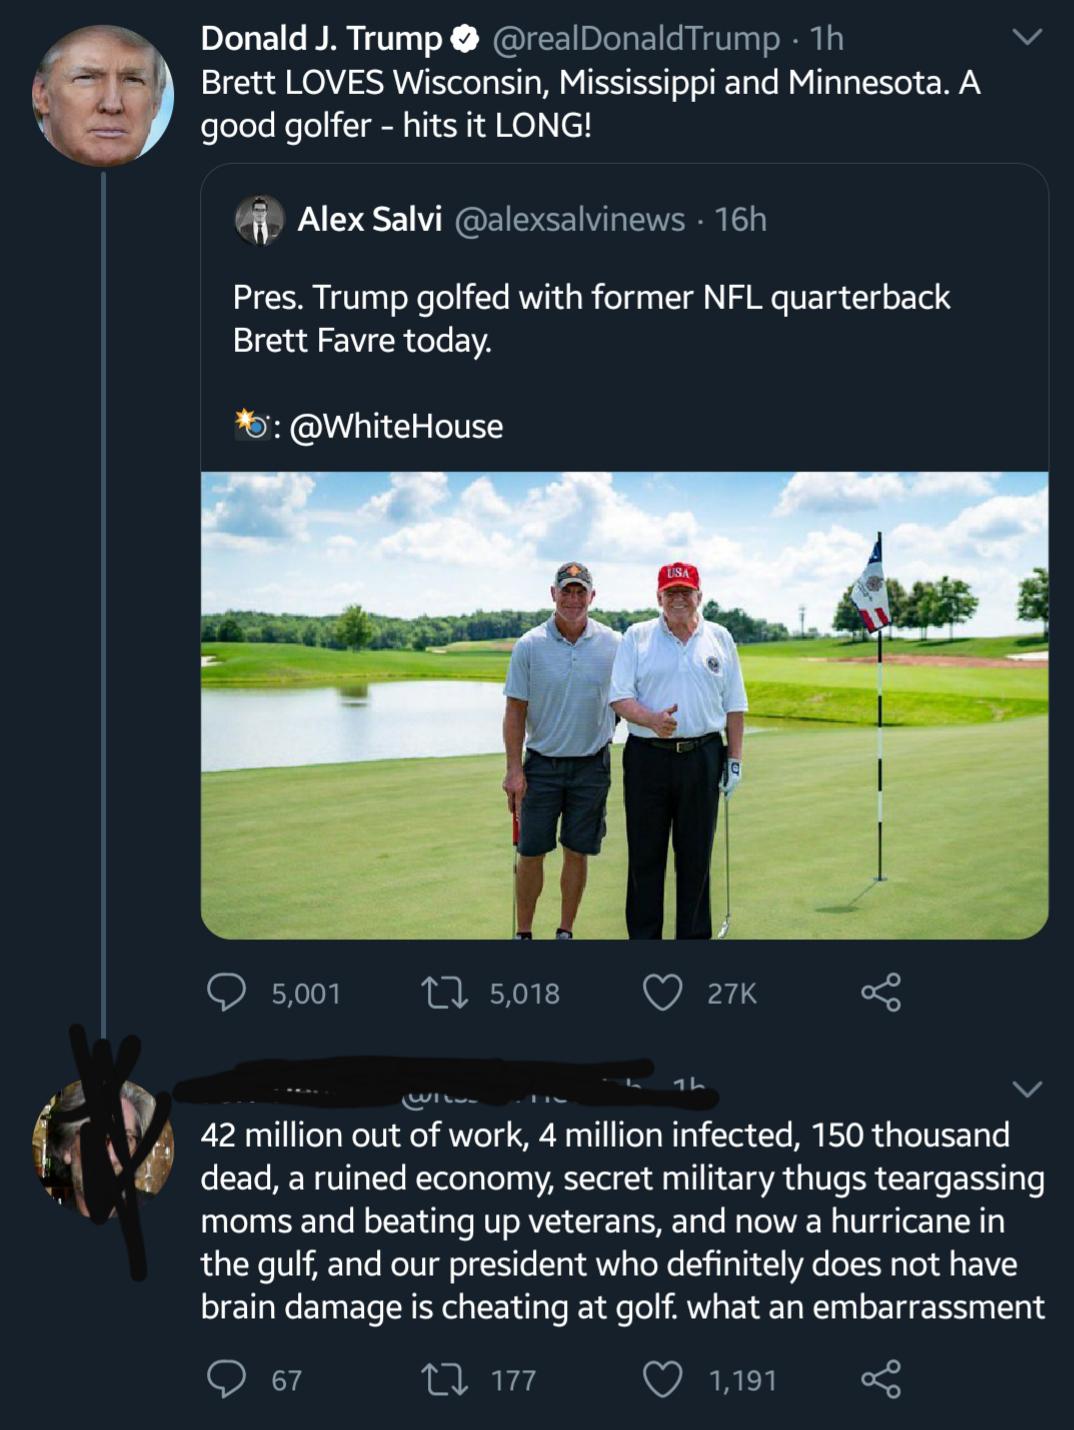Open Alex Salvi's quoted tweet text

tap(590, 318)
